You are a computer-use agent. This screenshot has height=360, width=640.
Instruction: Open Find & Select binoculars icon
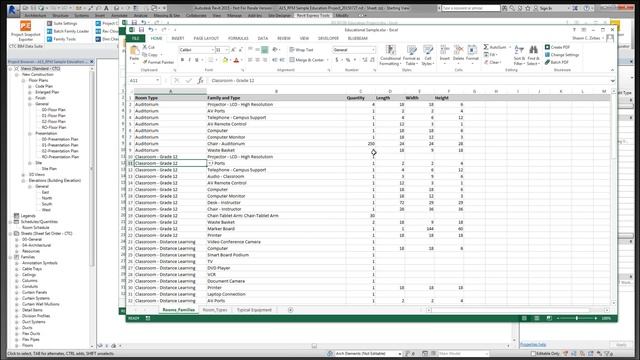pyautogui.click(x=533, y=55)
